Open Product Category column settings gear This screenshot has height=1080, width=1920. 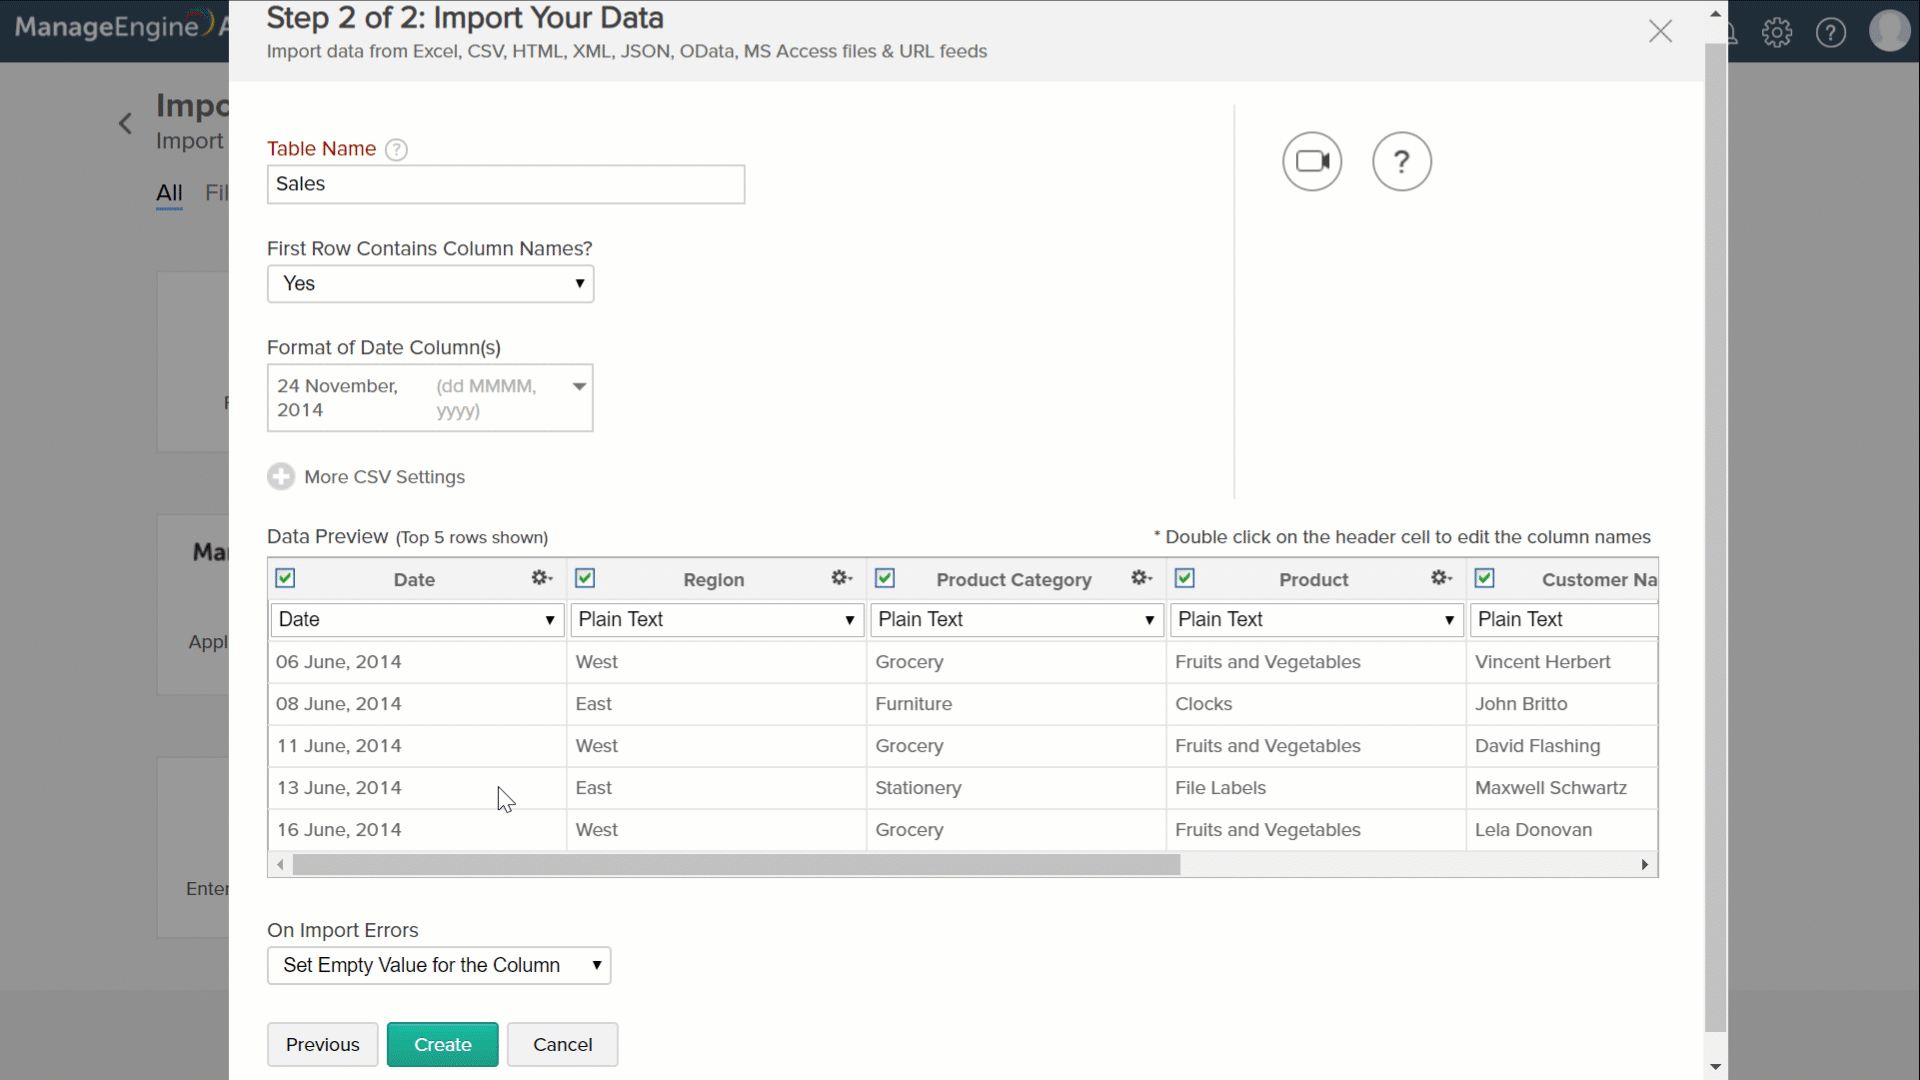(x=1141, y=578)
